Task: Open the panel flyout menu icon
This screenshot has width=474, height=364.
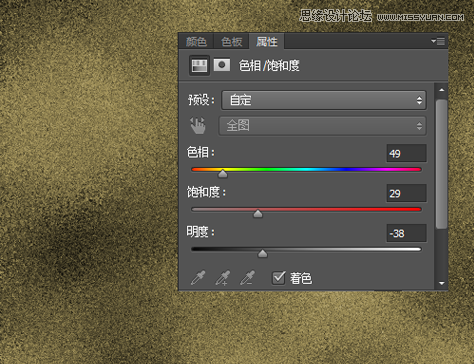Action: (438, 41)
